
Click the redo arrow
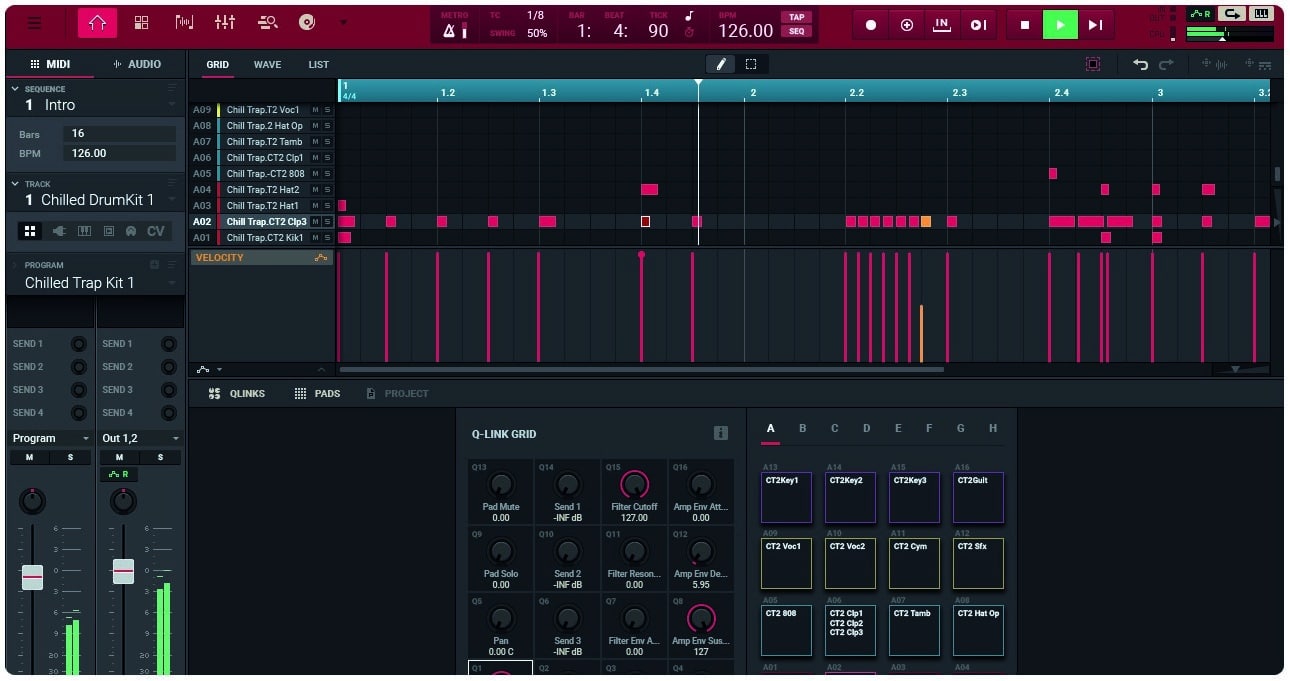click(x=1166, y=64)
